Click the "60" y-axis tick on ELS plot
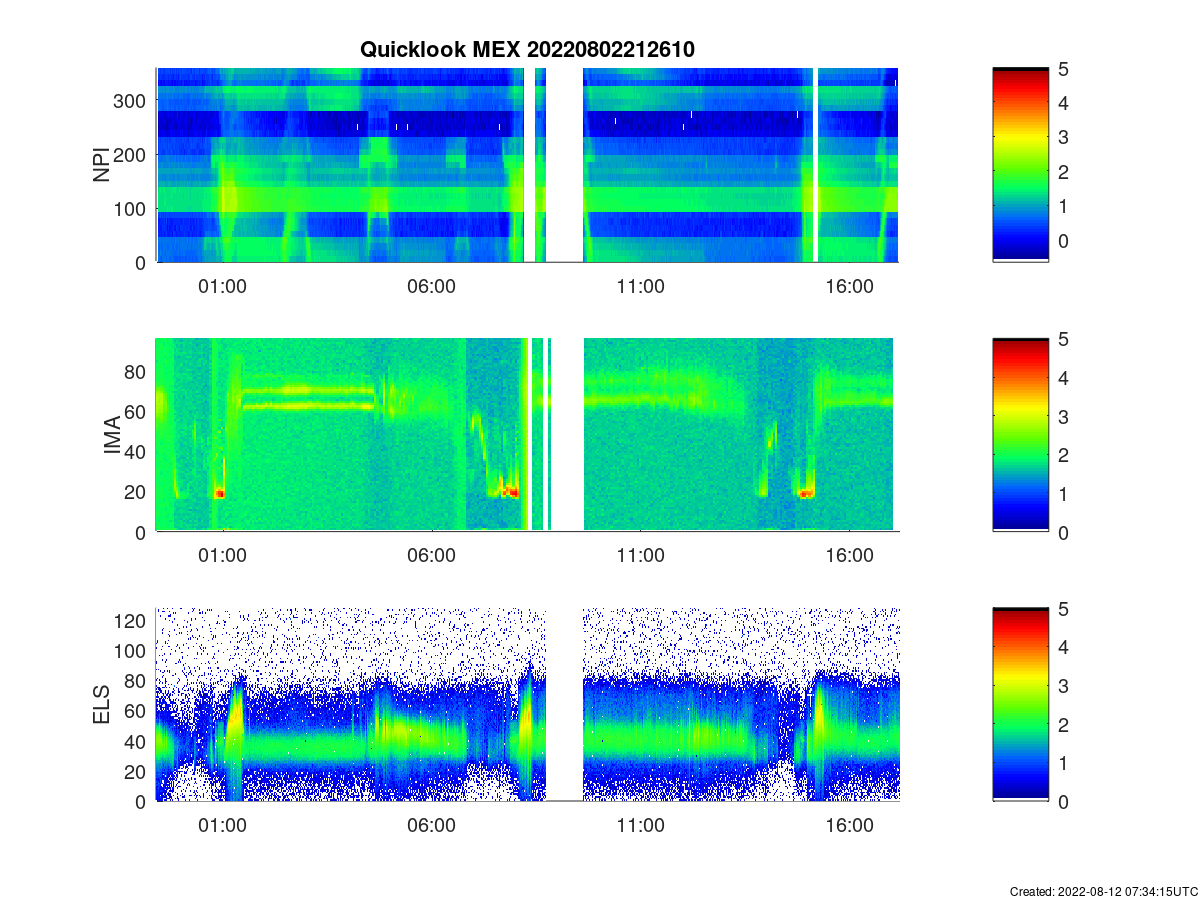 click(x=137, y=711)
